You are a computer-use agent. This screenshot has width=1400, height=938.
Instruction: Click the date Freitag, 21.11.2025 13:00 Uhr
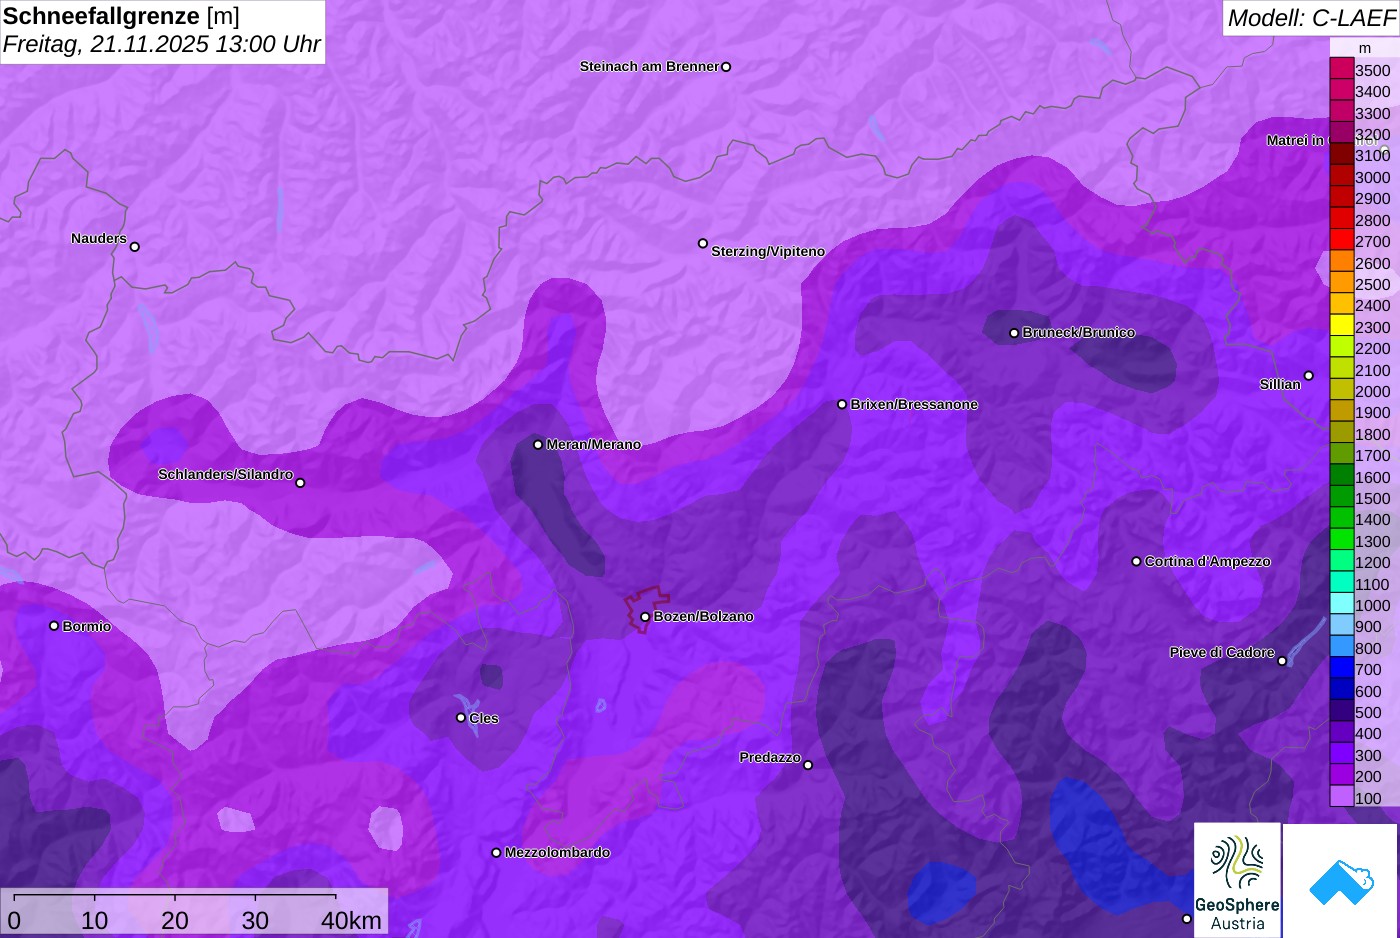pos(162,44)
